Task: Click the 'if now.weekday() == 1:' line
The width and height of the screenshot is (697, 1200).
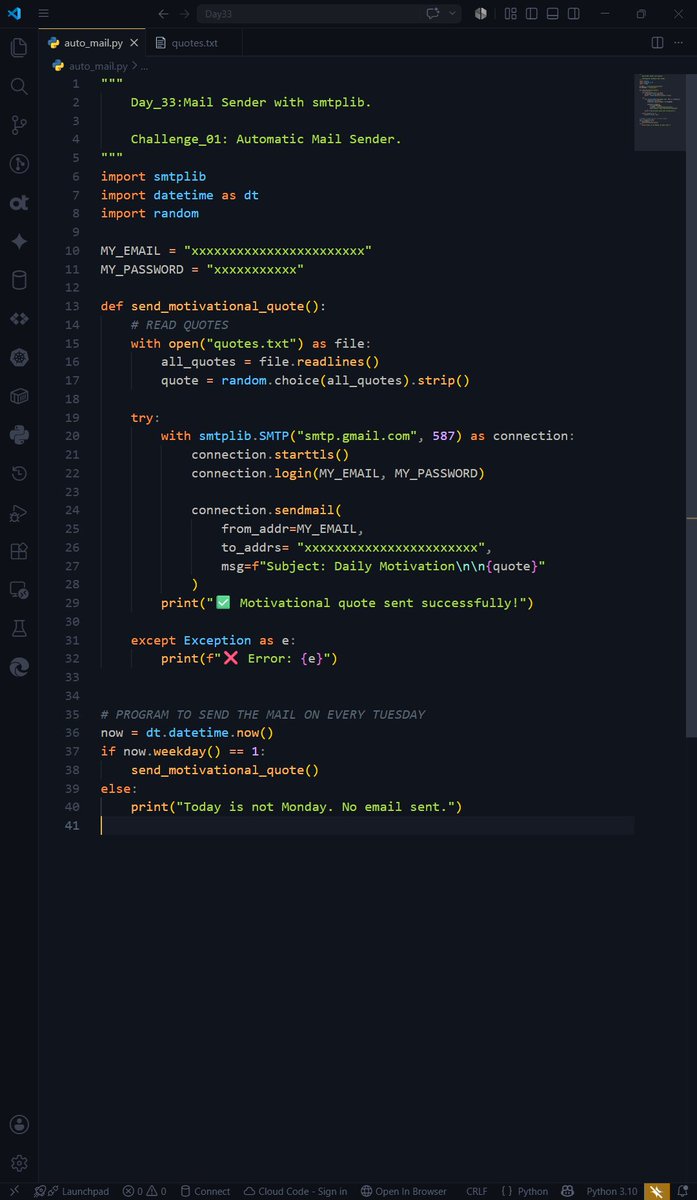Action: tap(183, 751)
